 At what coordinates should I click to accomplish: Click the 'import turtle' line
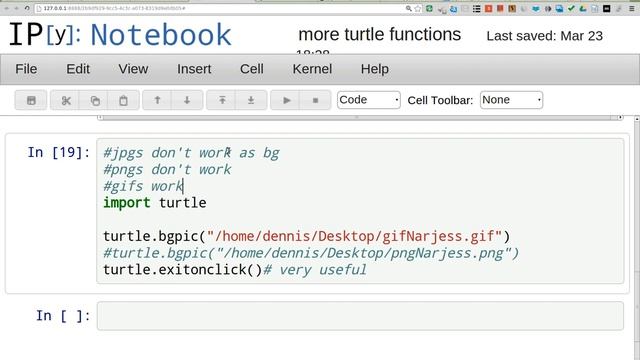pyautogui.click(x=155, y=203)
